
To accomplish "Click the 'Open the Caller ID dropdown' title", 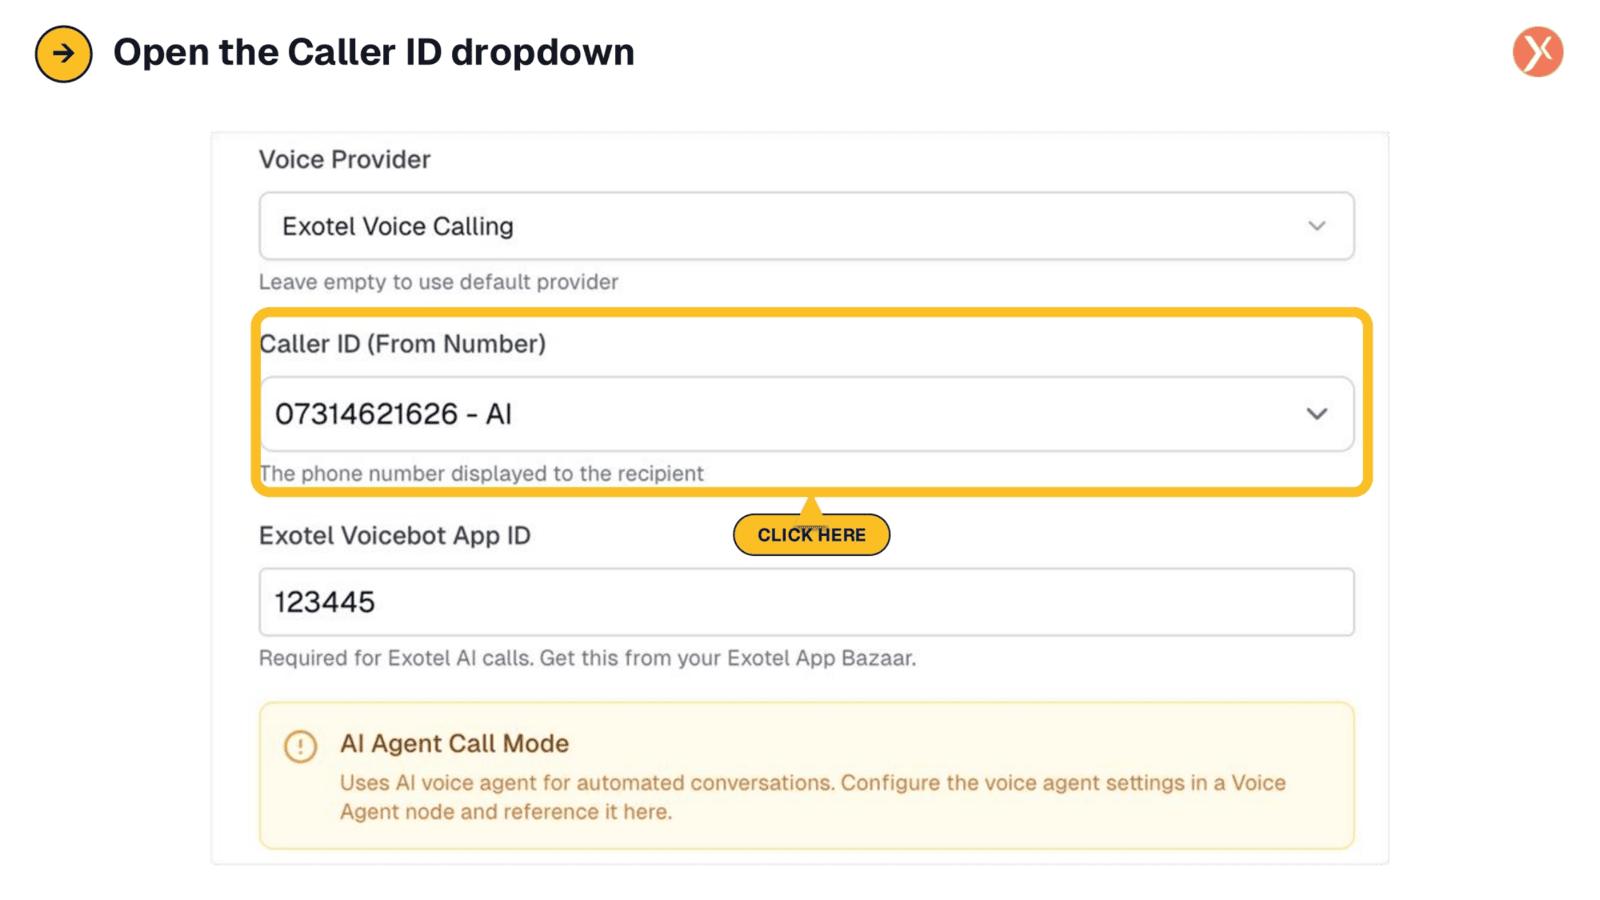I will (373, 52).
